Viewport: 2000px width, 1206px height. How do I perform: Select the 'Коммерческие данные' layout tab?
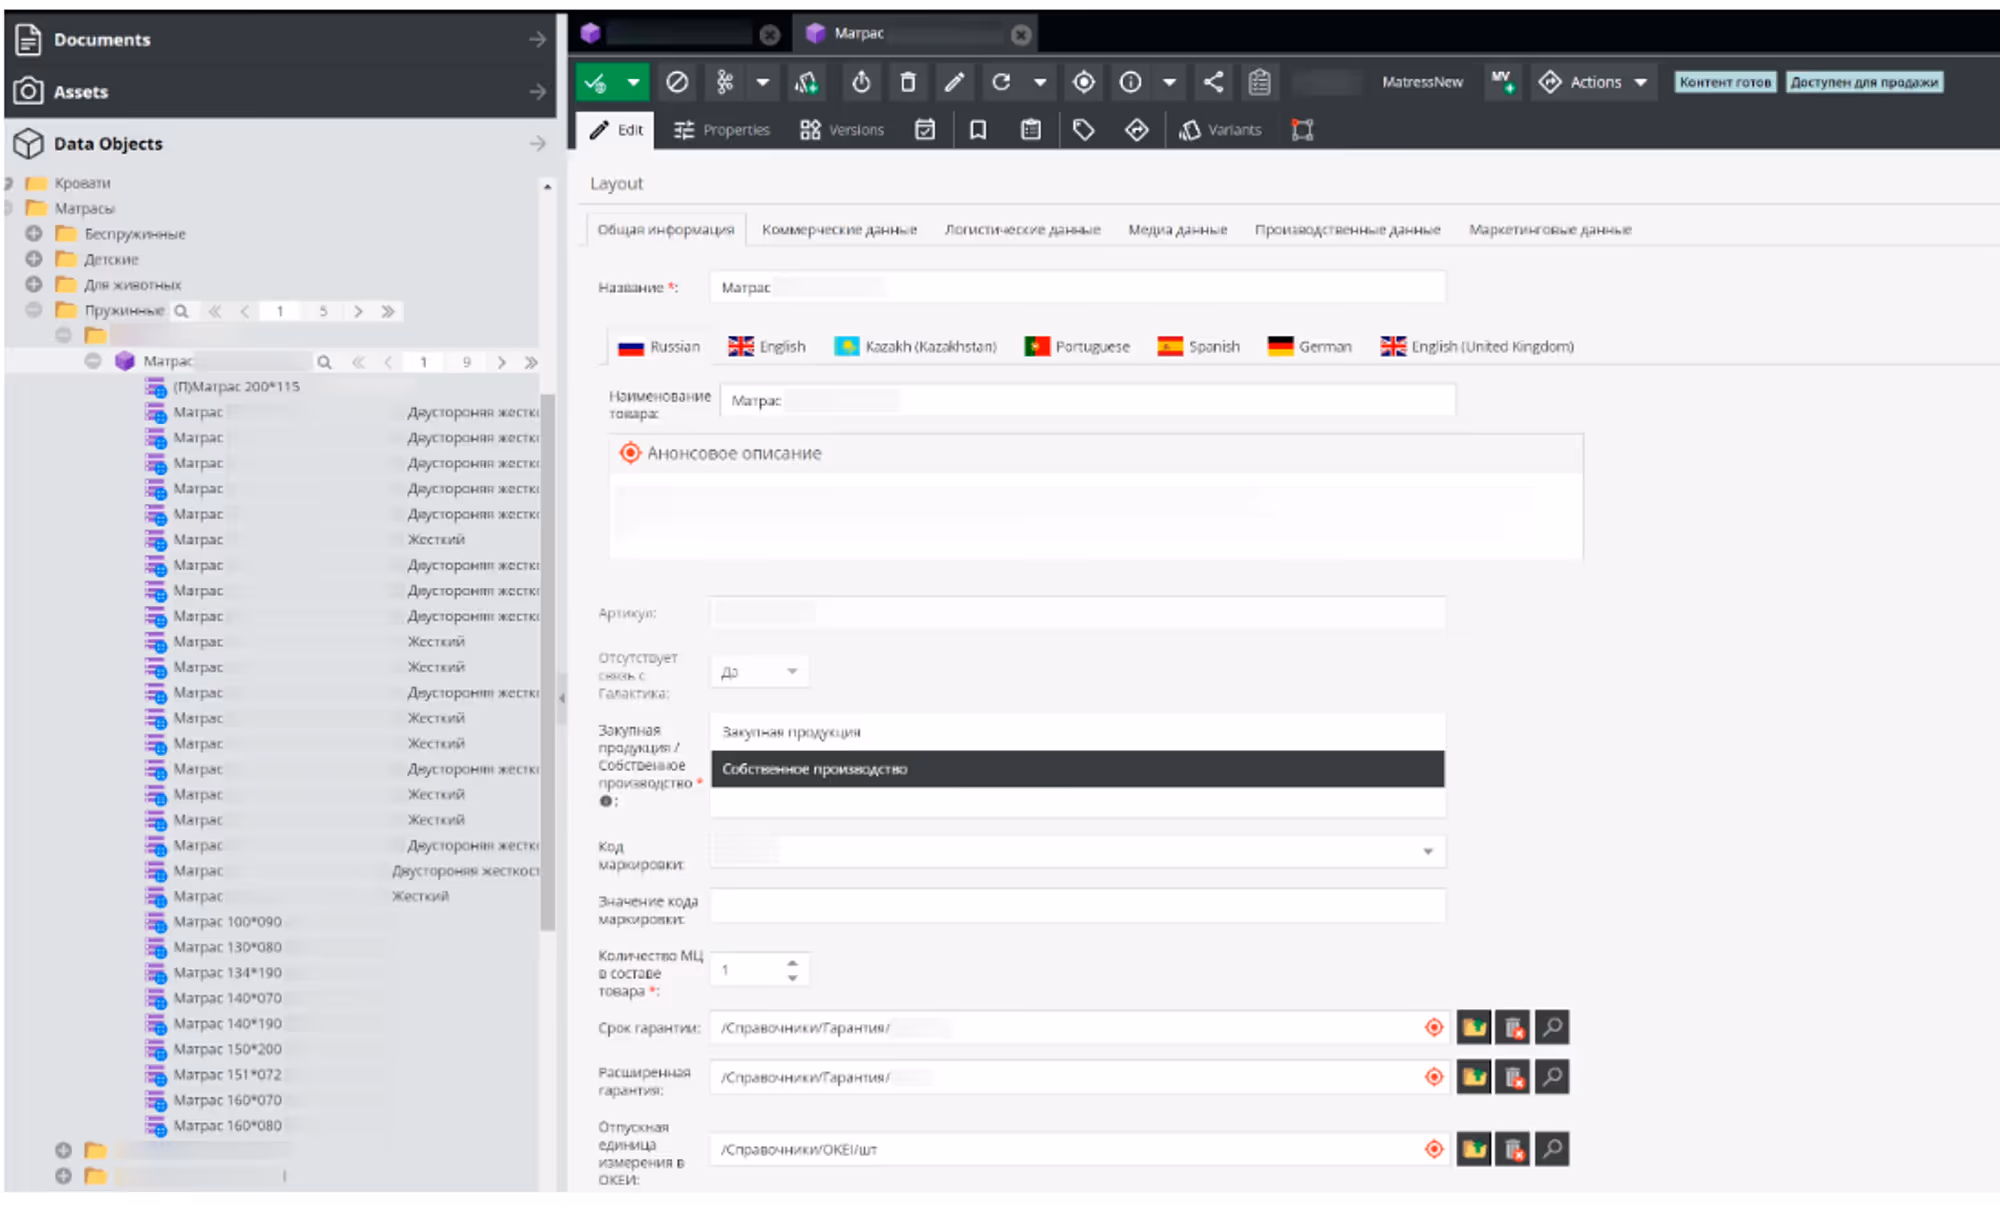coord(839,229)
